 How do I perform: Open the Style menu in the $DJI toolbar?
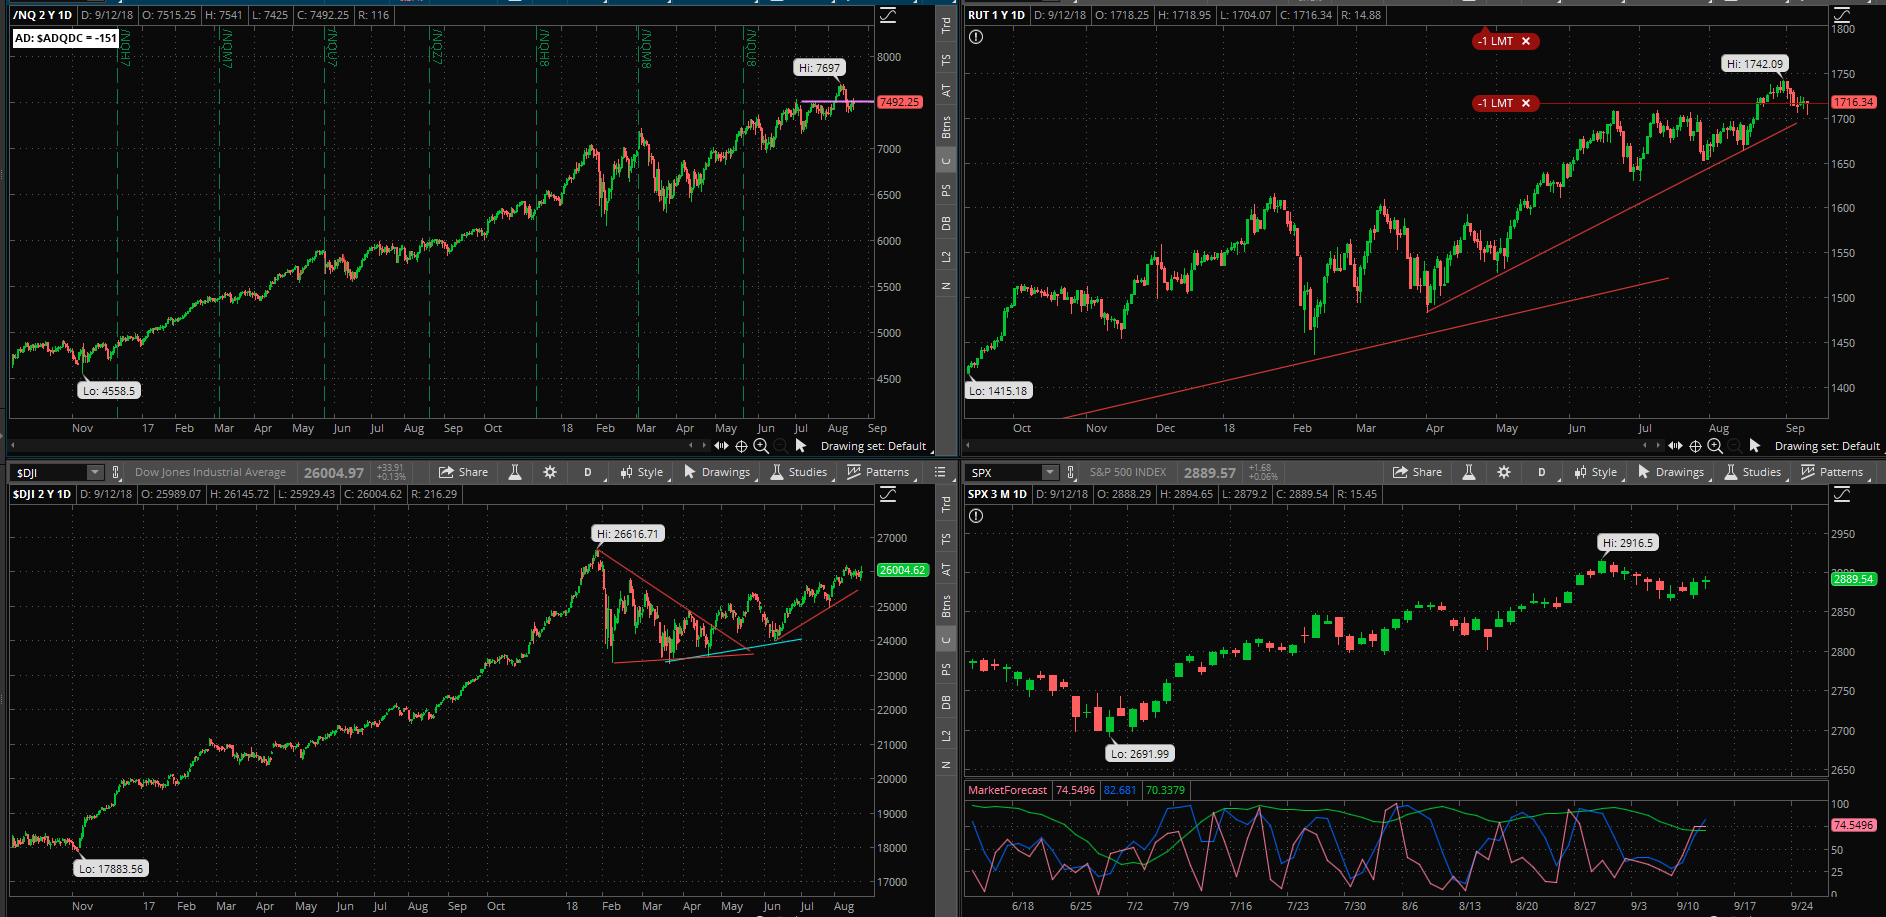pyautogui.click(x=641, y=472)
